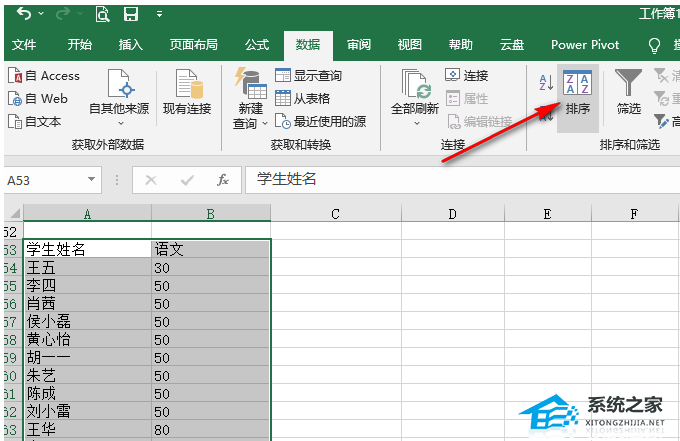Viewport: 680px width, 441px height.
Task: Click the Save floppy disk icon
Action: (131, 14)
